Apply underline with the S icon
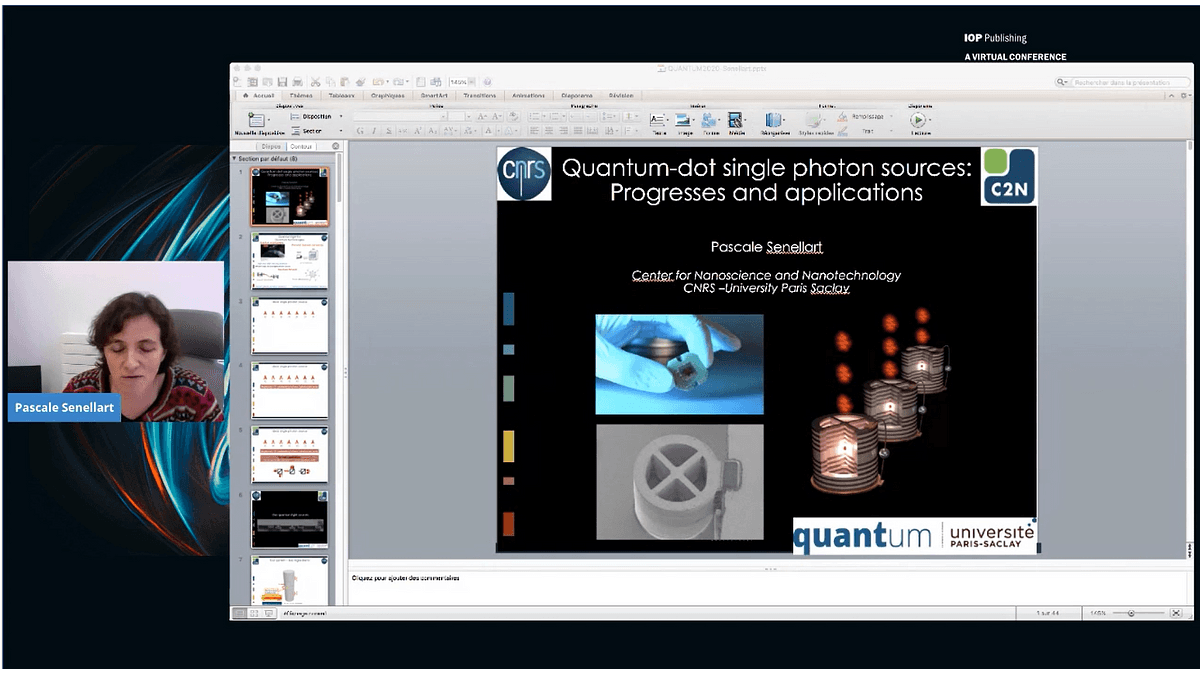Screen dimensions: 1200x675 389,131
